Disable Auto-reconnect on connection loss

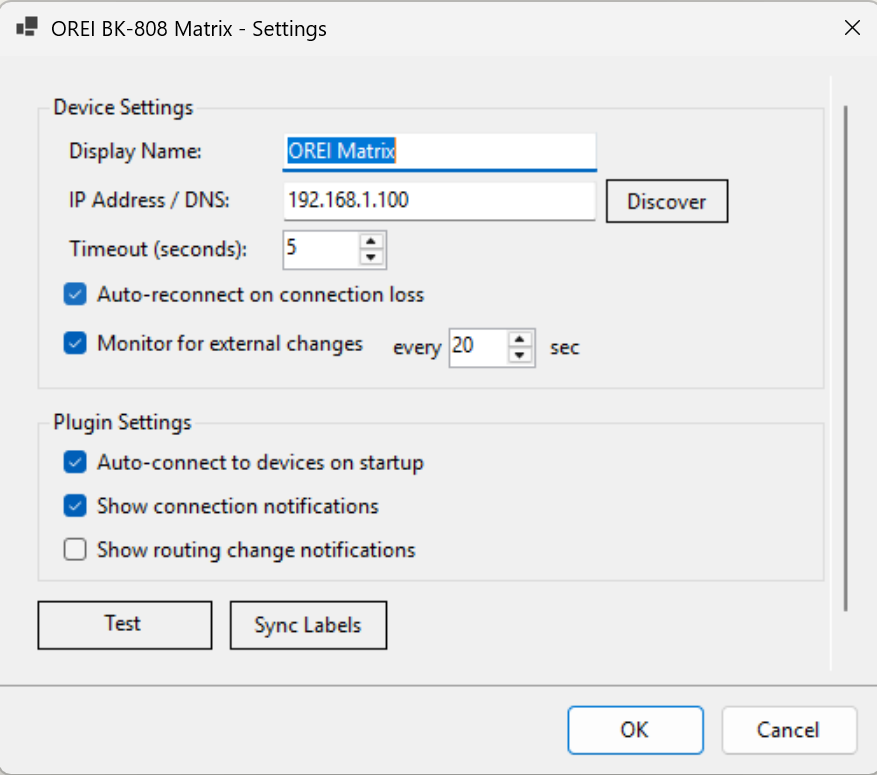pyautogui.click(x=75, y=294)
